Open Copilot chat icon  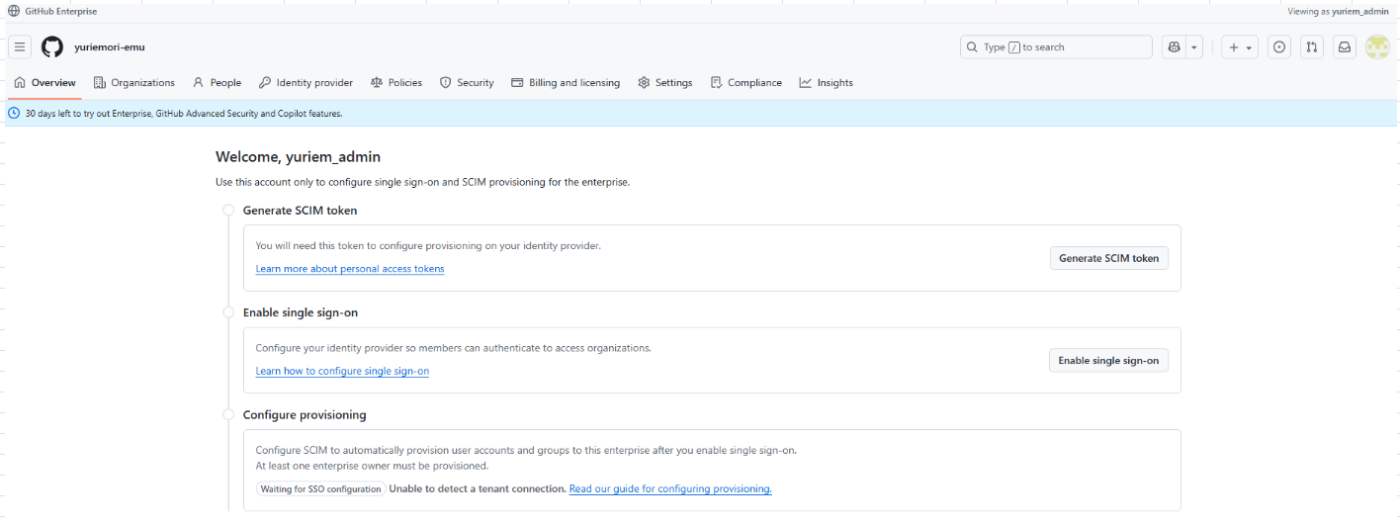click(x=1173, y=47)
